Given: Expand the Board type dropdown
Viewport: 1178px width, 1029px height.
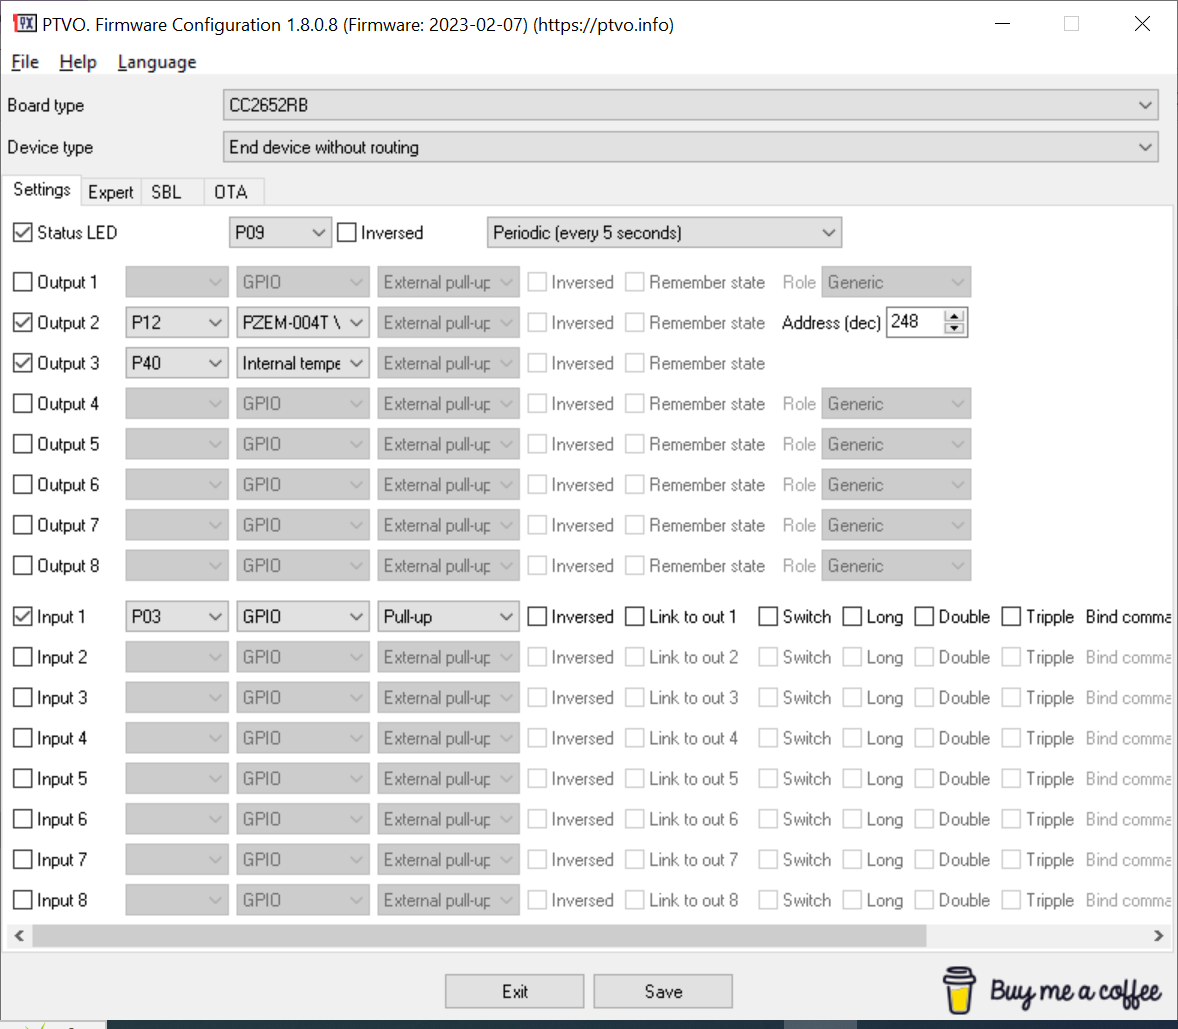Looking at the screenshot, I should pos(690,105).
